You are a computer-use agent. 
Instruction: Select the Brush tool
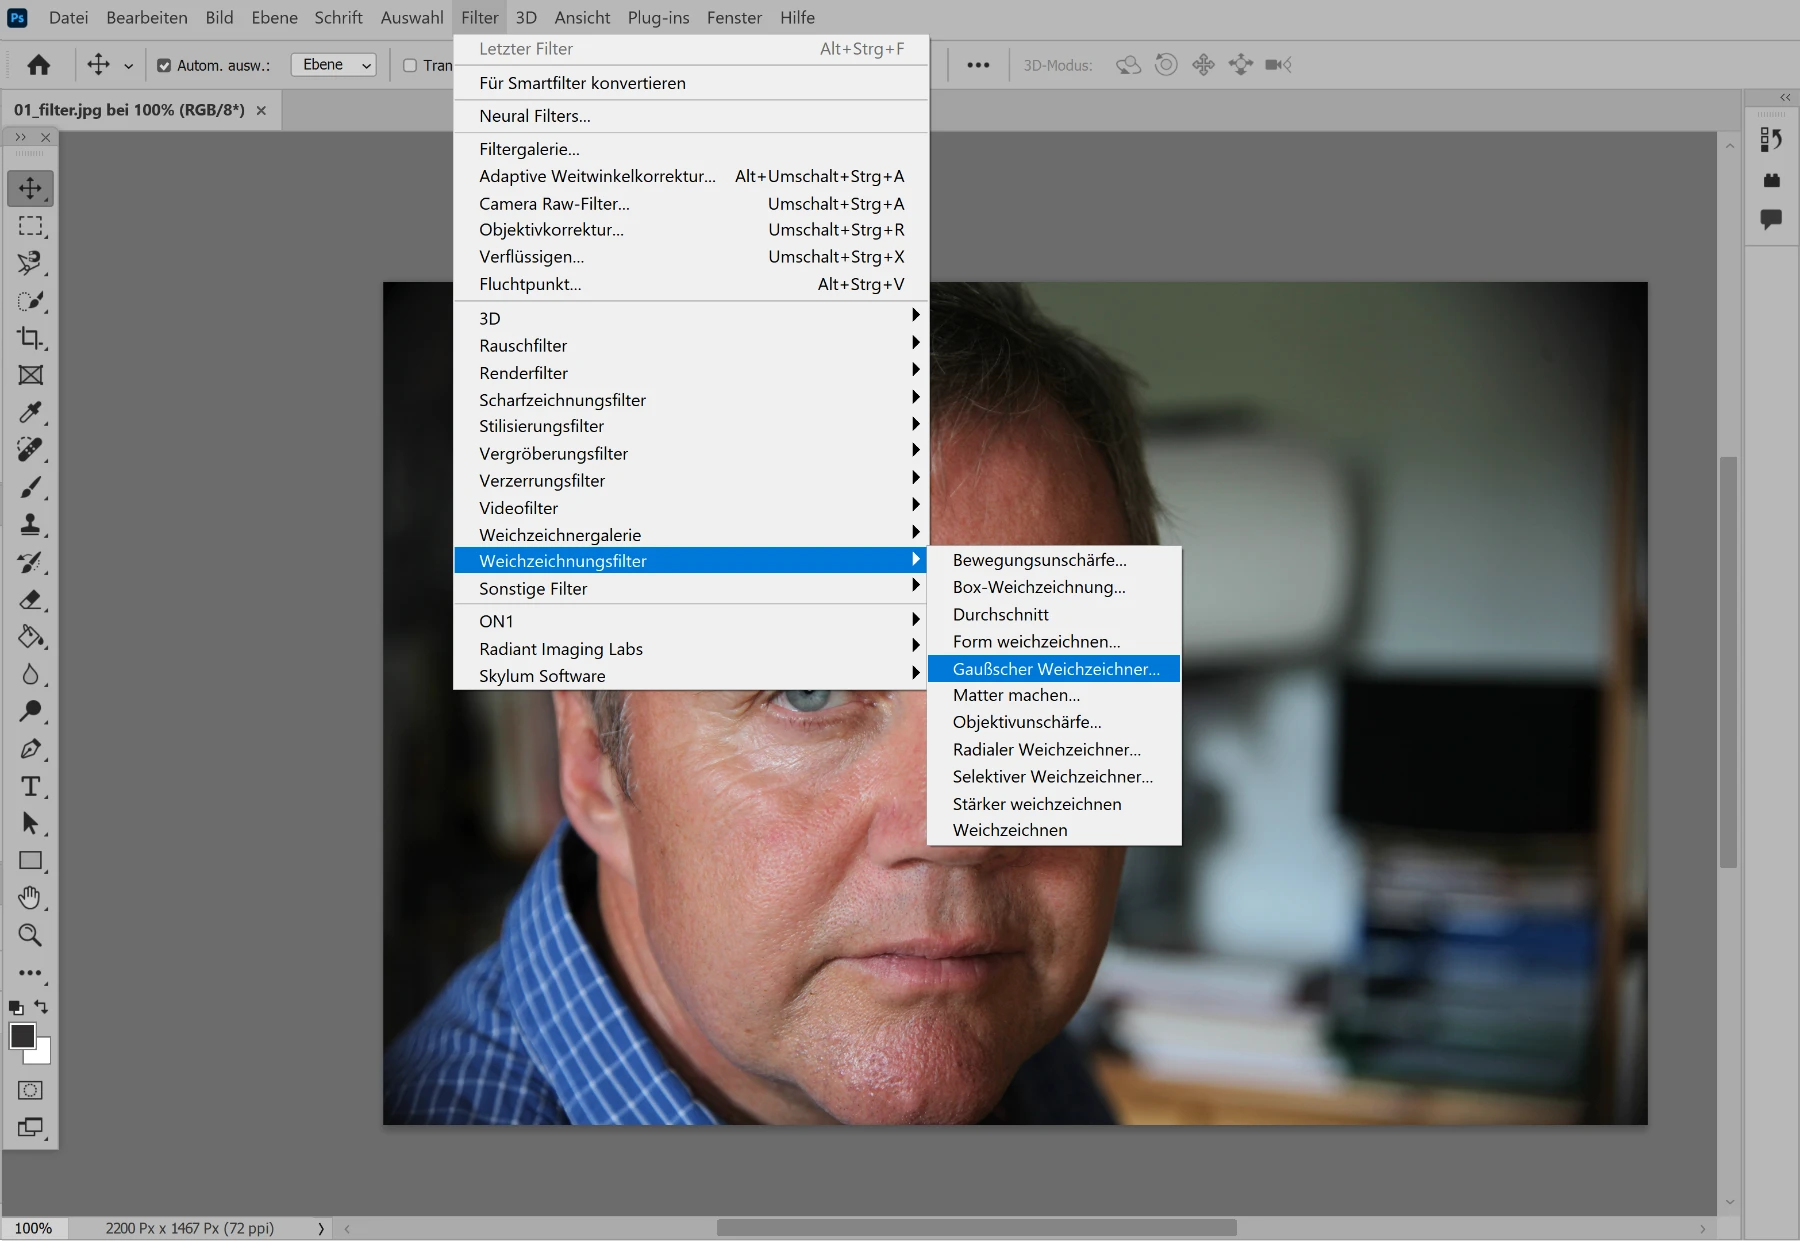[x=30, y=488]
